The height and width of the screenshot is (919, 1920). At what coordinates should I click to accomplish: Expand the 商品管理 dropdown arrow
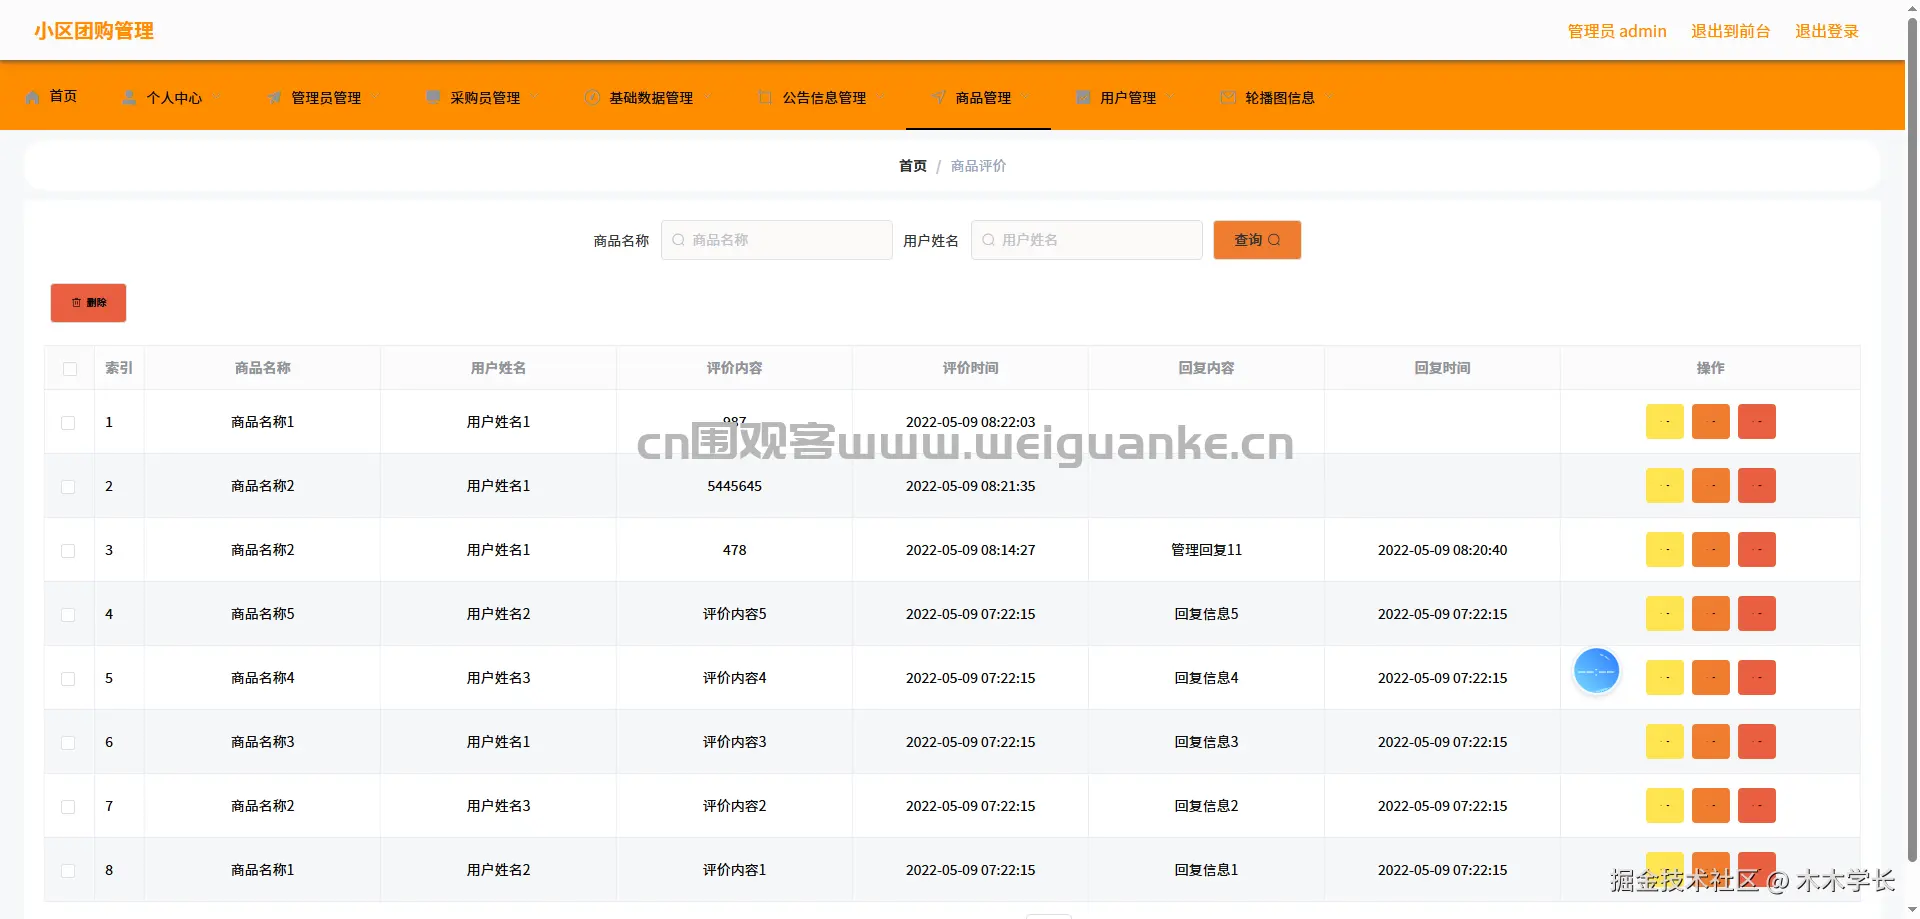(1025, 98)
